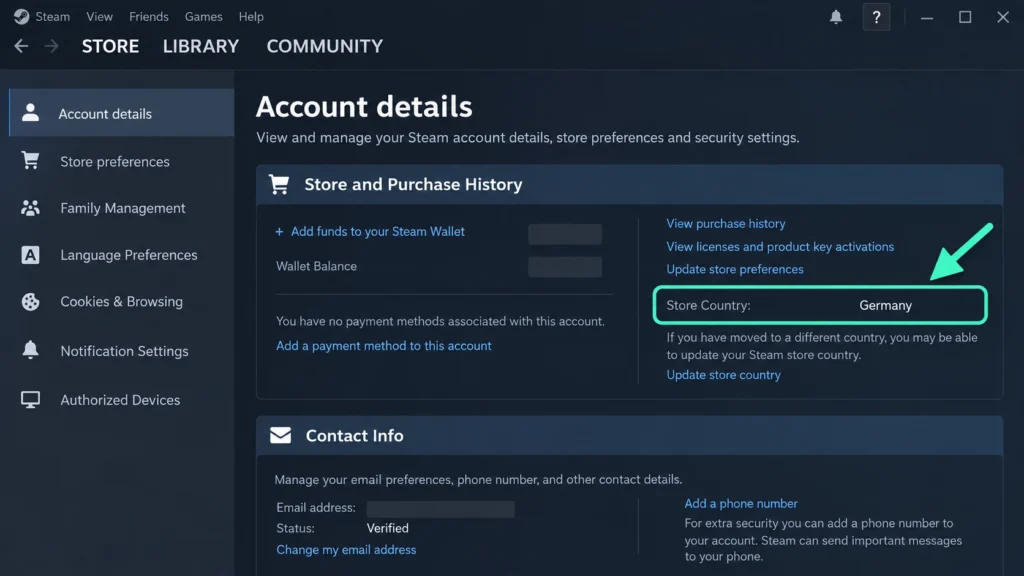Image resolution: width=1024 pixels, height=576 pixels.
Task: Open Notification Settings in sidebar
Action: coord(122,351)
